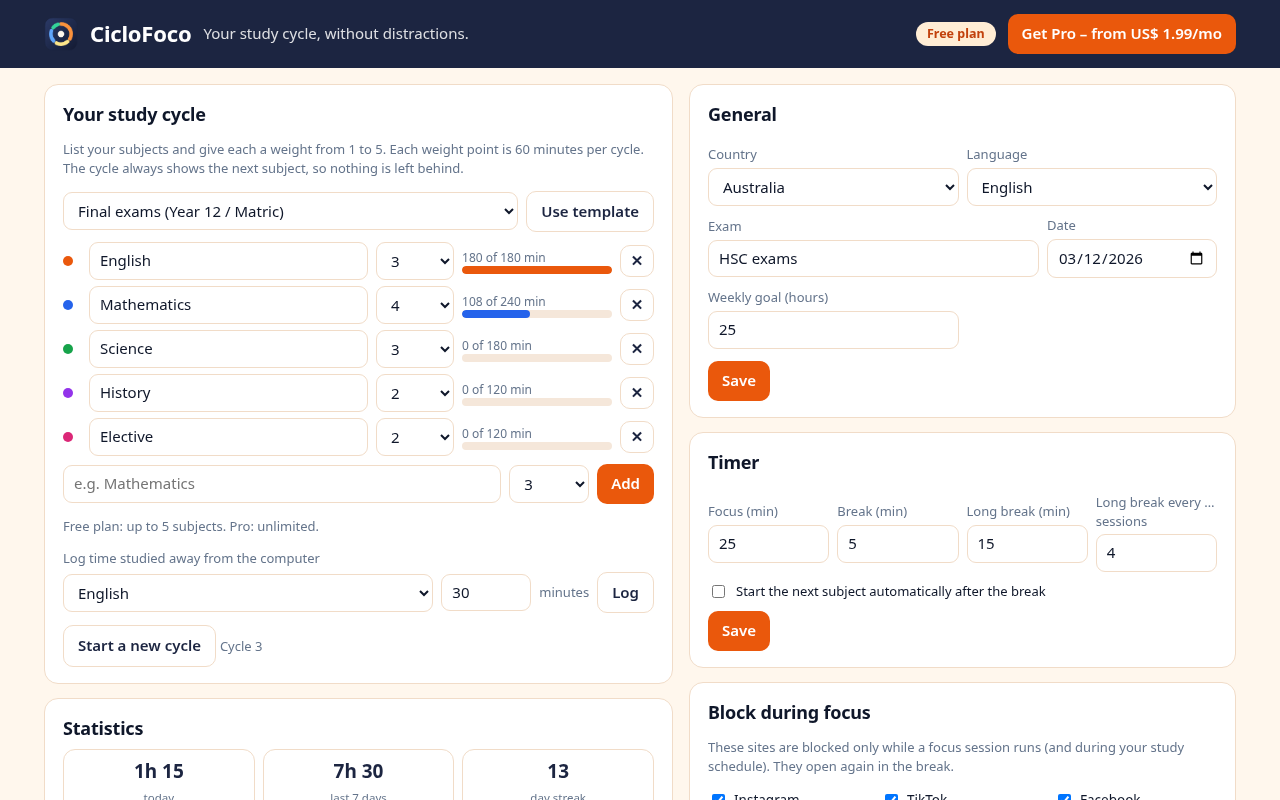Remove the Mathematics subject
The height and width of the screenshot is (800, 1280).
tap(637, 305)
